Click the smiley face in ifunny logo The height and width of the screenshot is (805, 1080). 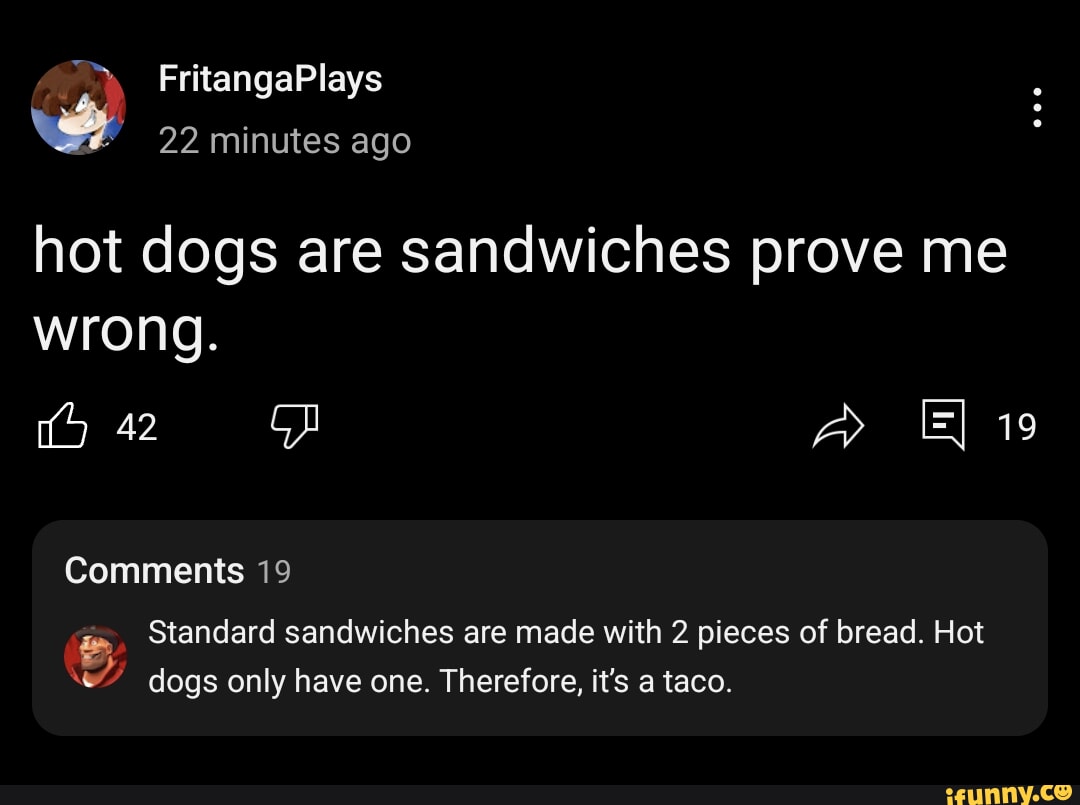(1062, 789)
